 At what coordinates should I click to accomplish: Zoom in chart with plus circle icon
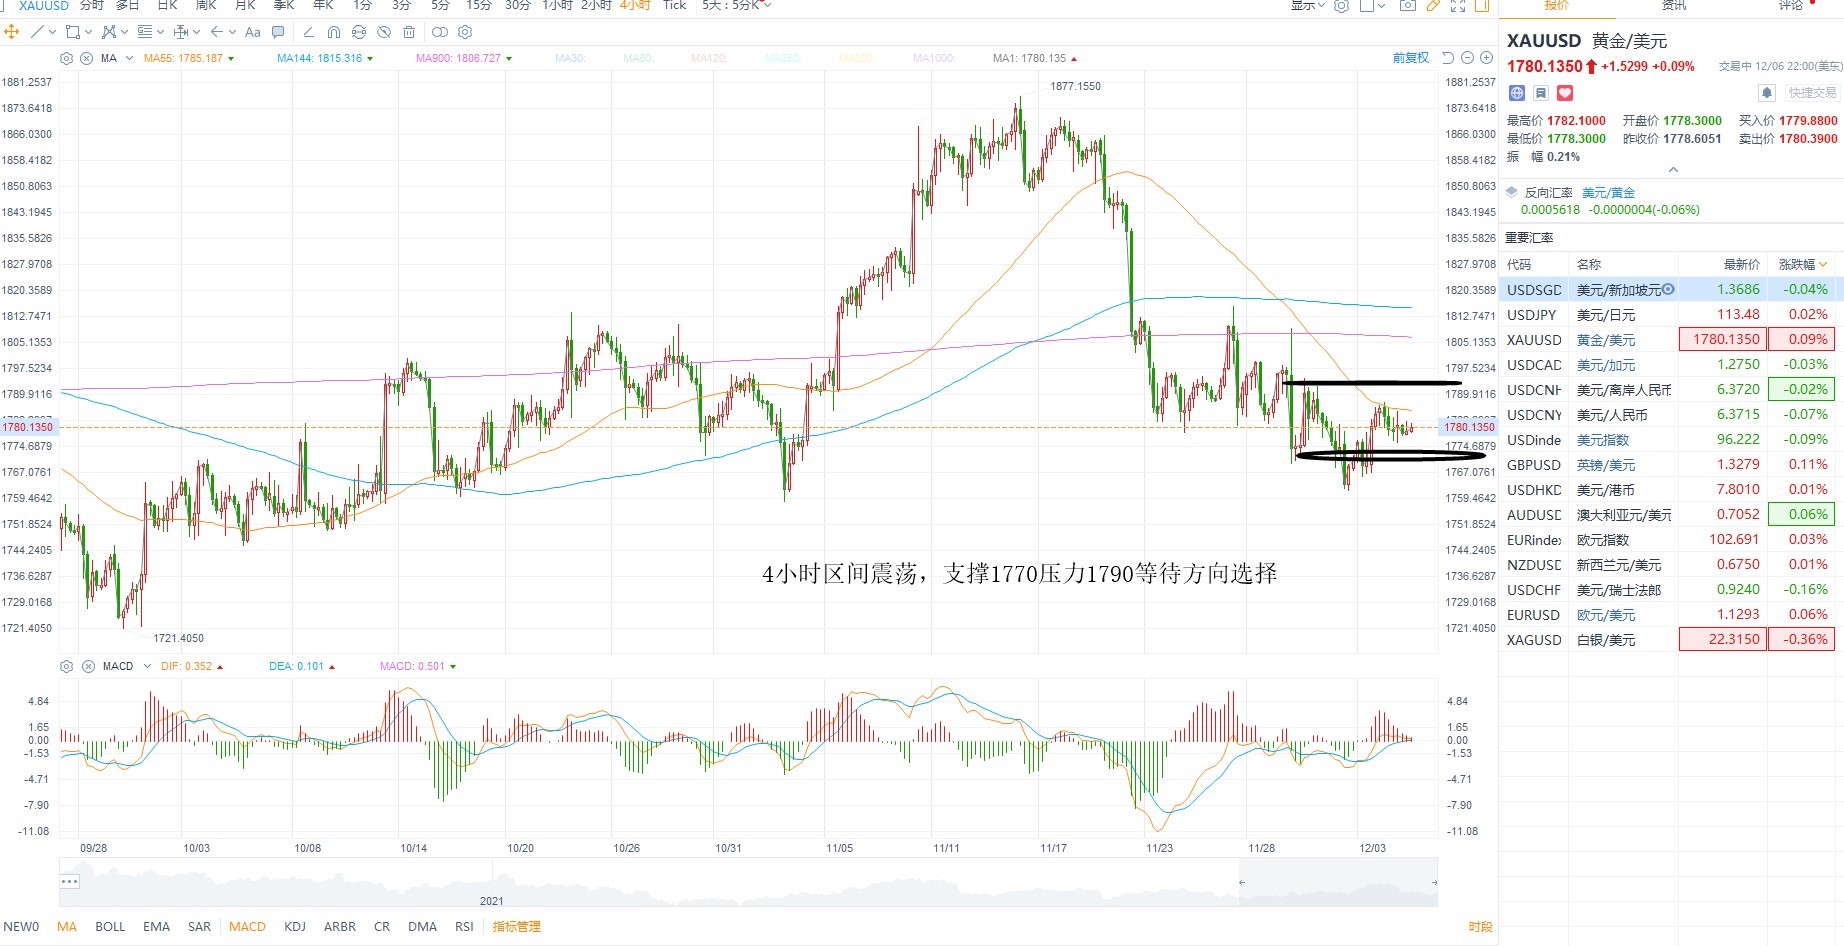[x=1486, y=58]
